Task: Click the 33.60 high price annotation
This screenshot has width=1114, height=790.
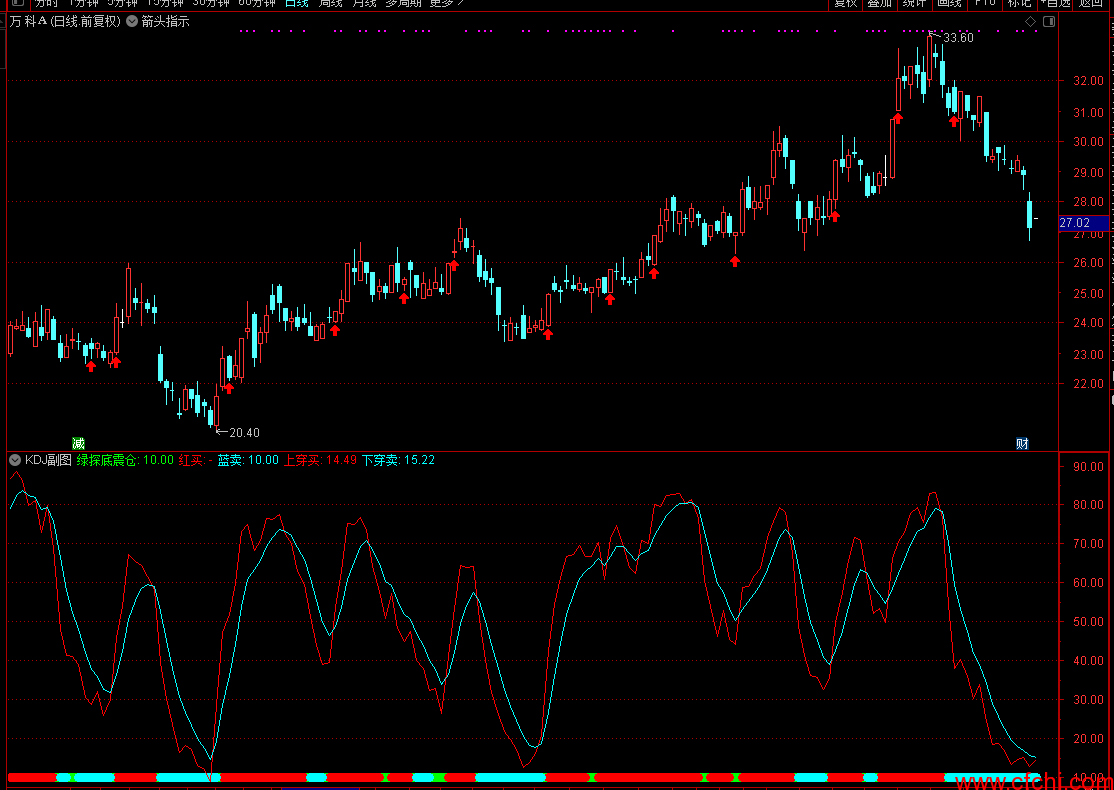Action: point(958,38)
